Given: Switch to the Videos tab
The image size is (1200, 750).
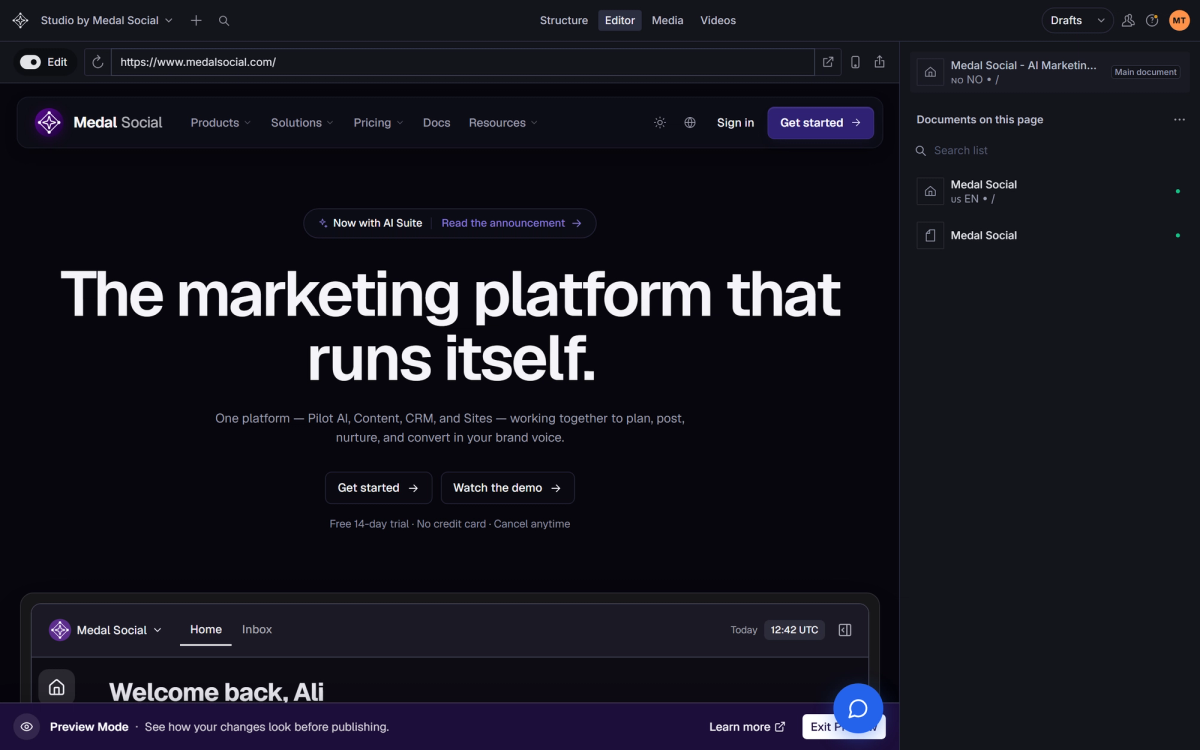Looking at the screenshot, I should [718, 20].
